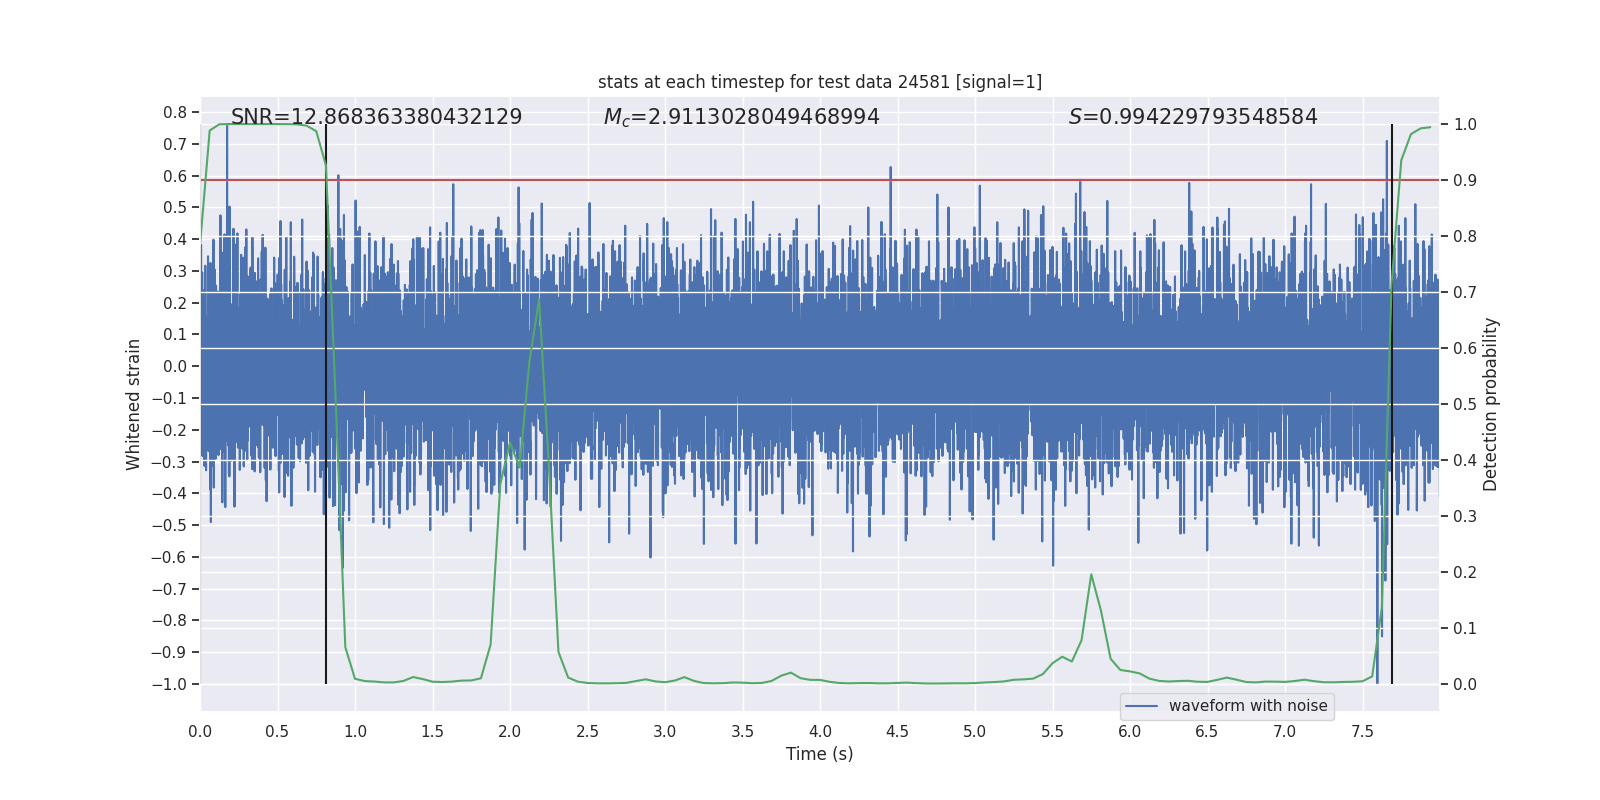Click the black vertical marker near 0.8 seconds
The height and width of the screenshot is (800, 1600).
point(326,600)
